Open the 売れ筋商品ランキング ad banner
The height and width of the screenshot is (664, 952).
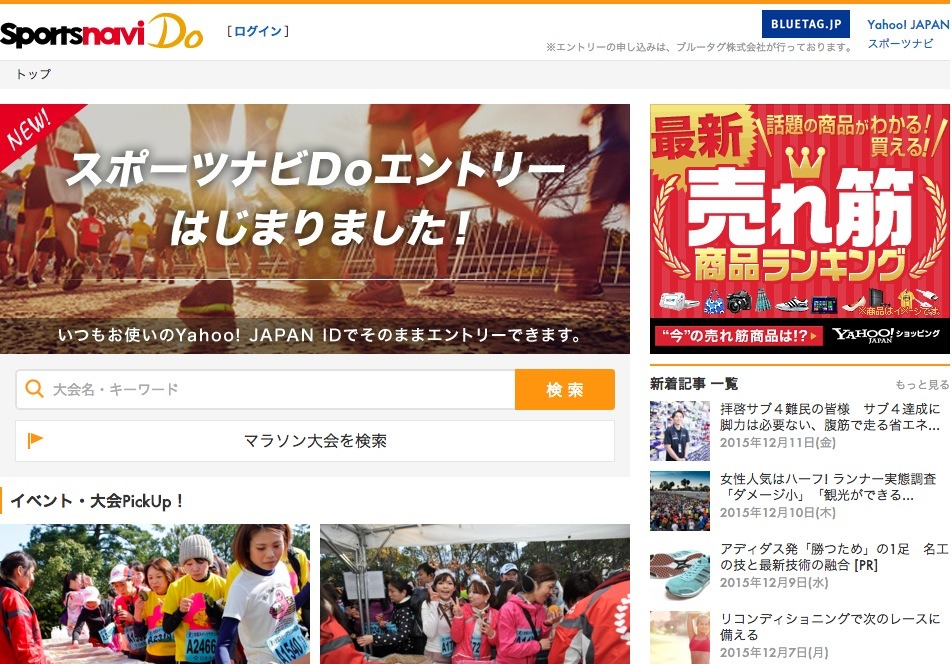pyautogui.click(x=800, y=229)
